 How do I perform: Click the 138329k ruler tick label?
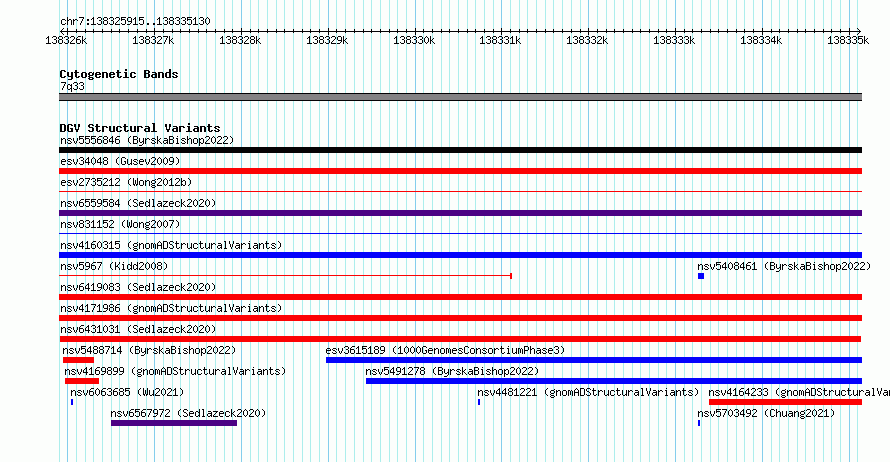click(x=327, y=40)
